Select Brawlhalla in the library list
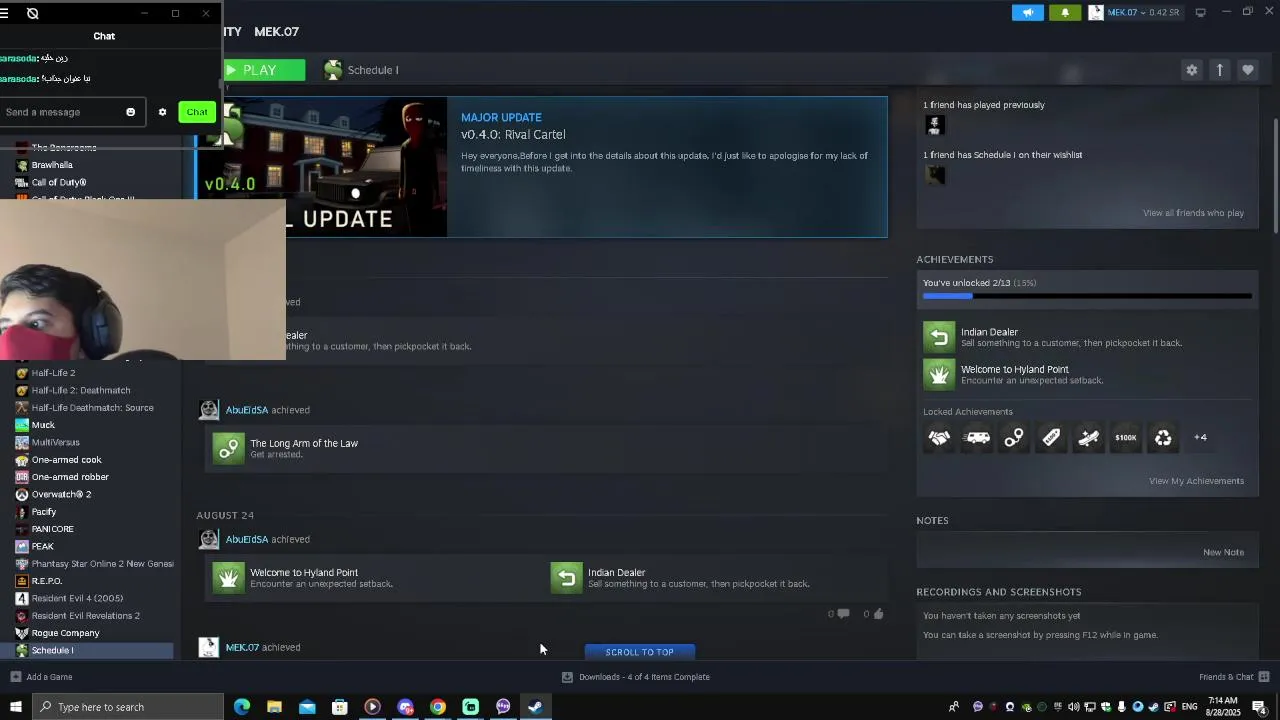1280x720 pixels. tap(52, 165)
